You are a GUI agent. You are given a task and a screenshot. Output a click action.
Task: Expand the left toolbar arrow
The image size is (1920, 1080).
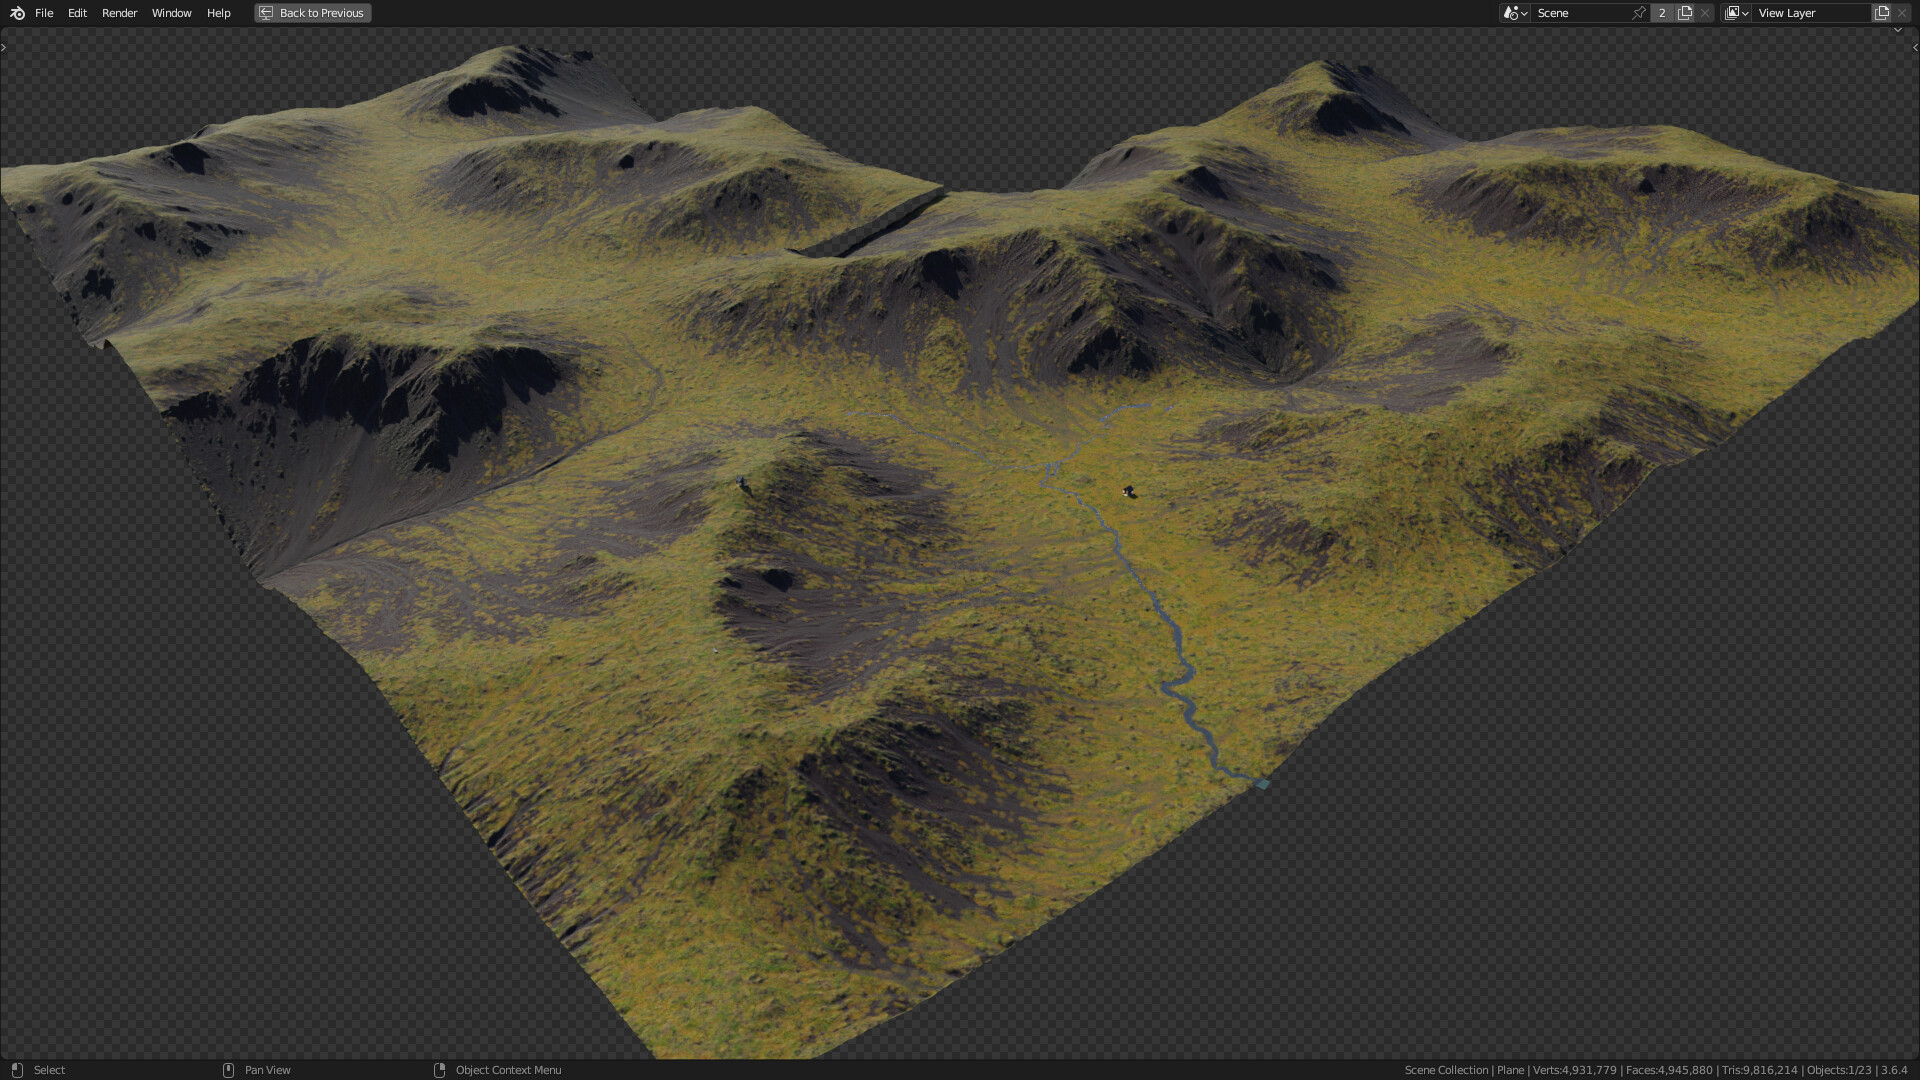point(4,47)
